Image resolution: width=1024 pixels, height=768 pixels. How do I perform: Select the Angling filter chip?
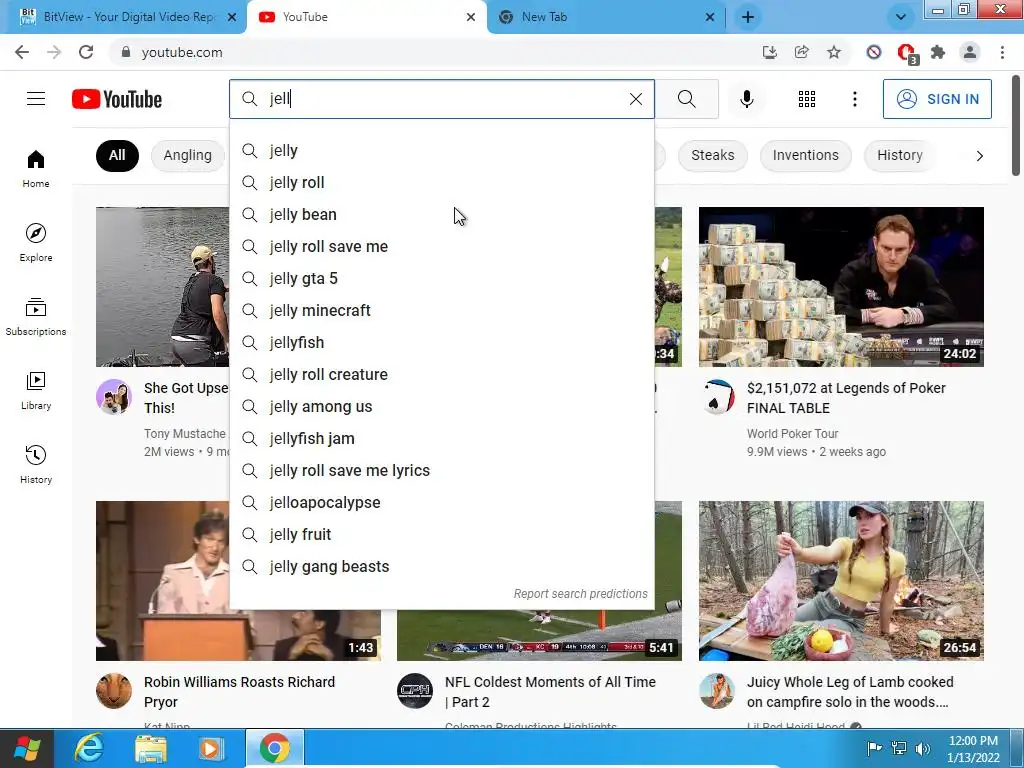point(187,155)
